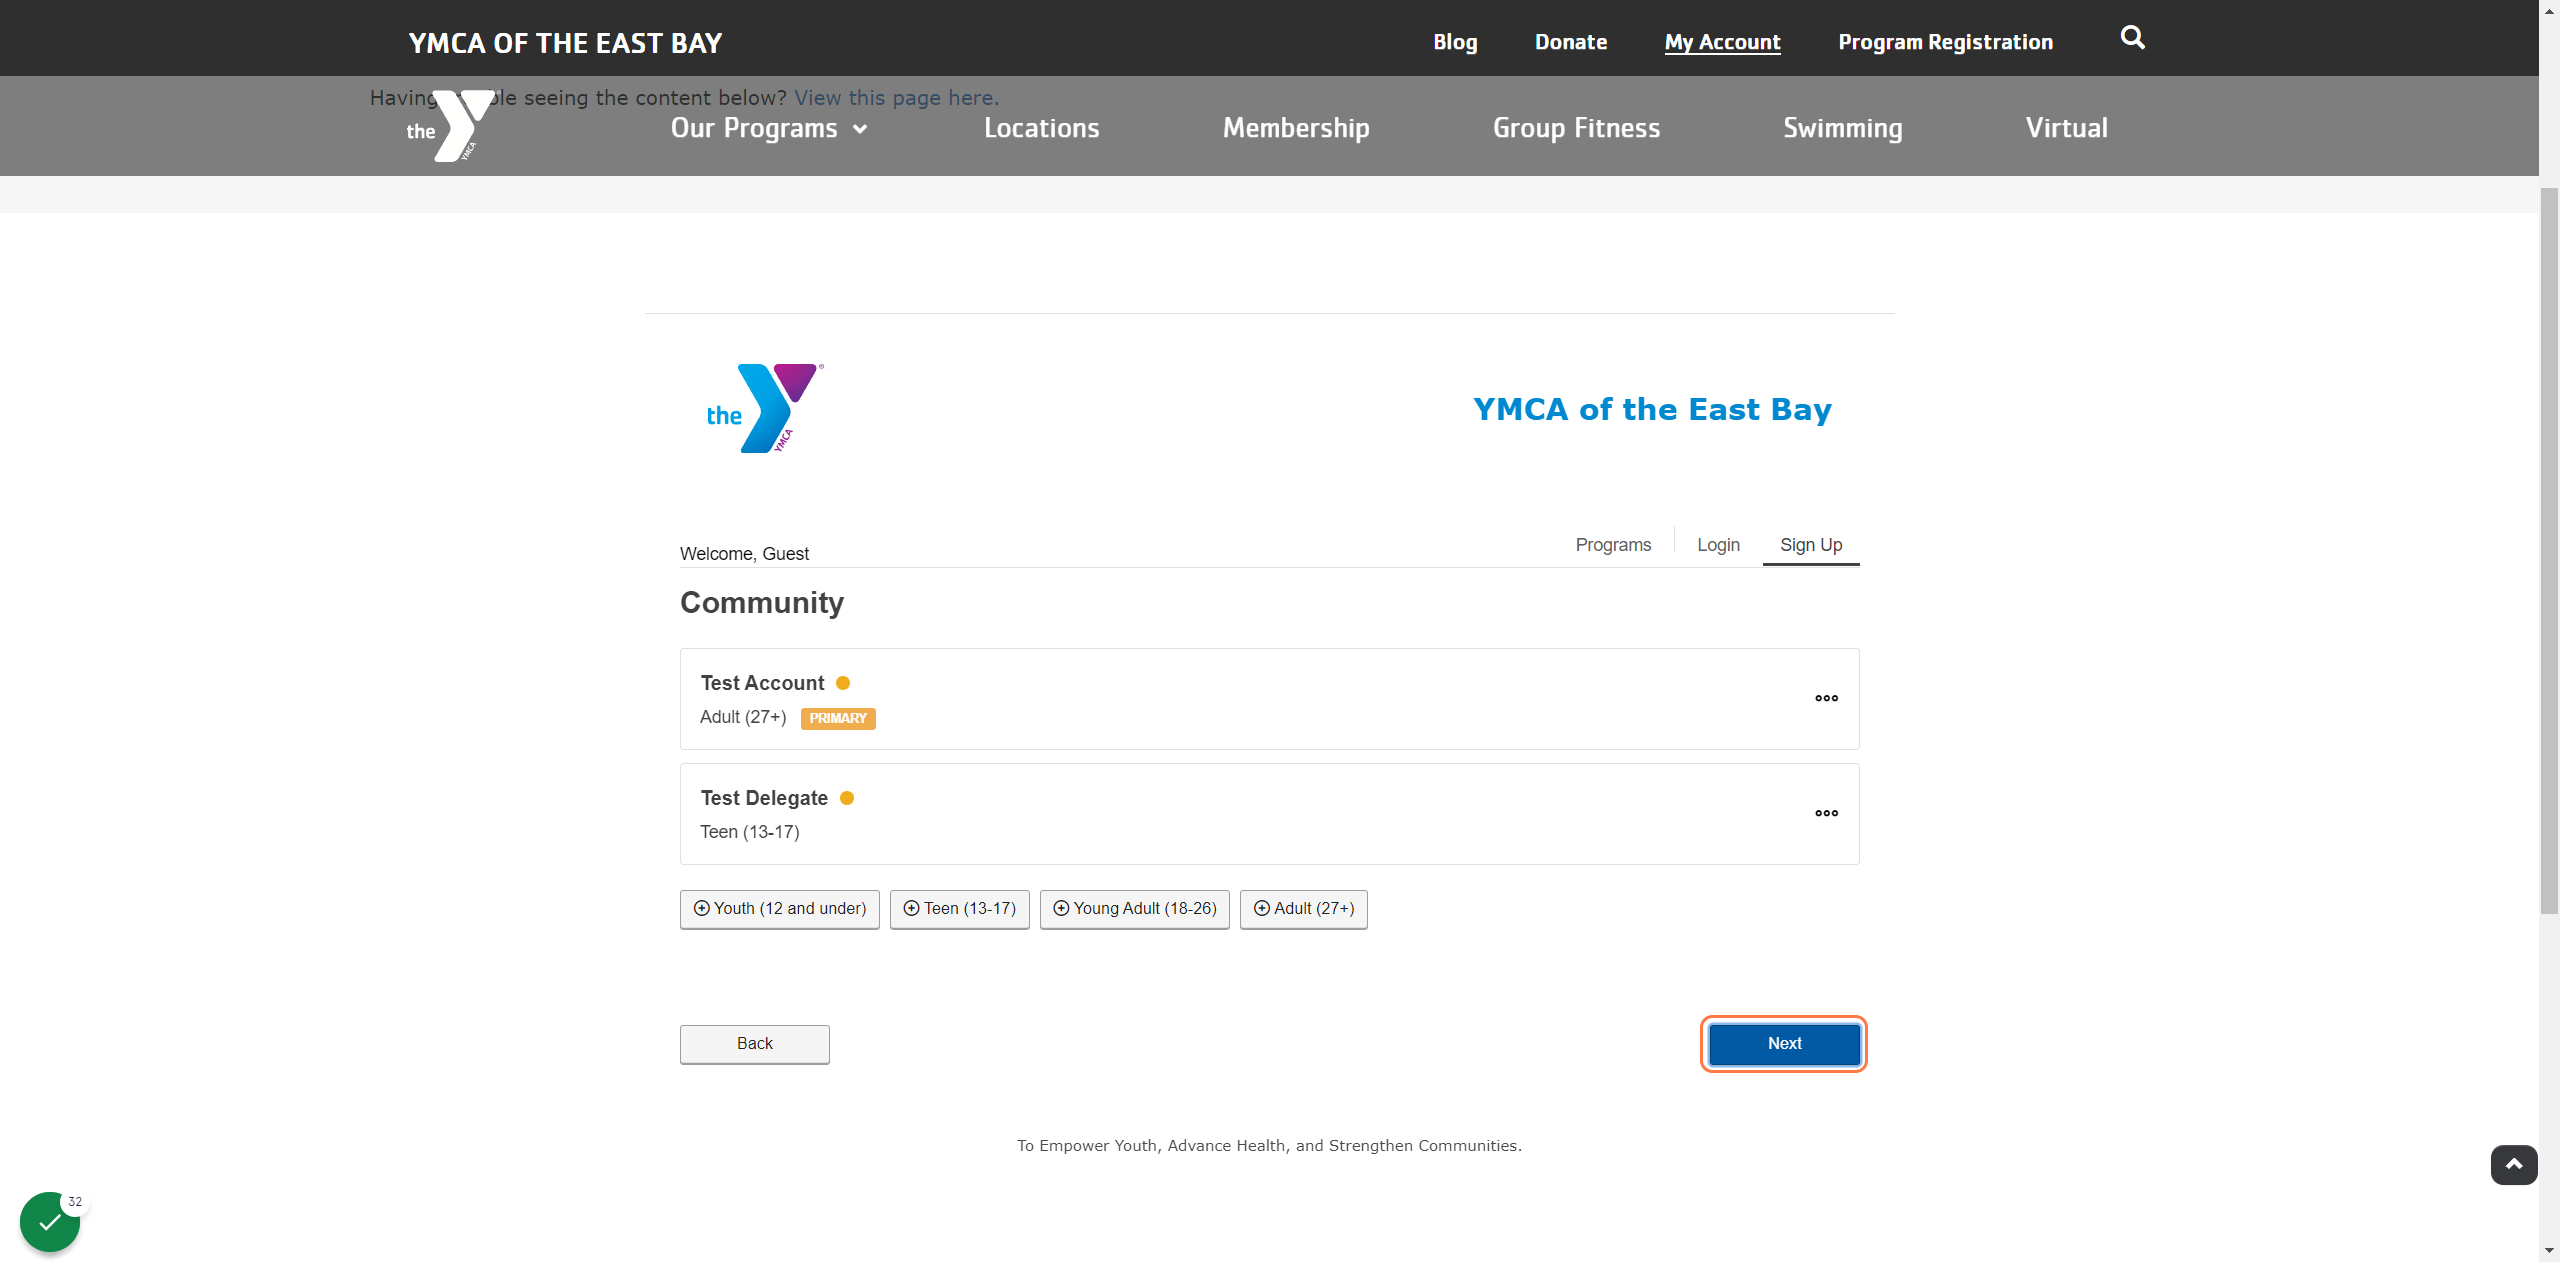Click the Back button
Image resolution: width=2560 pixels, height=1262 pixels.
(755, 1044)
